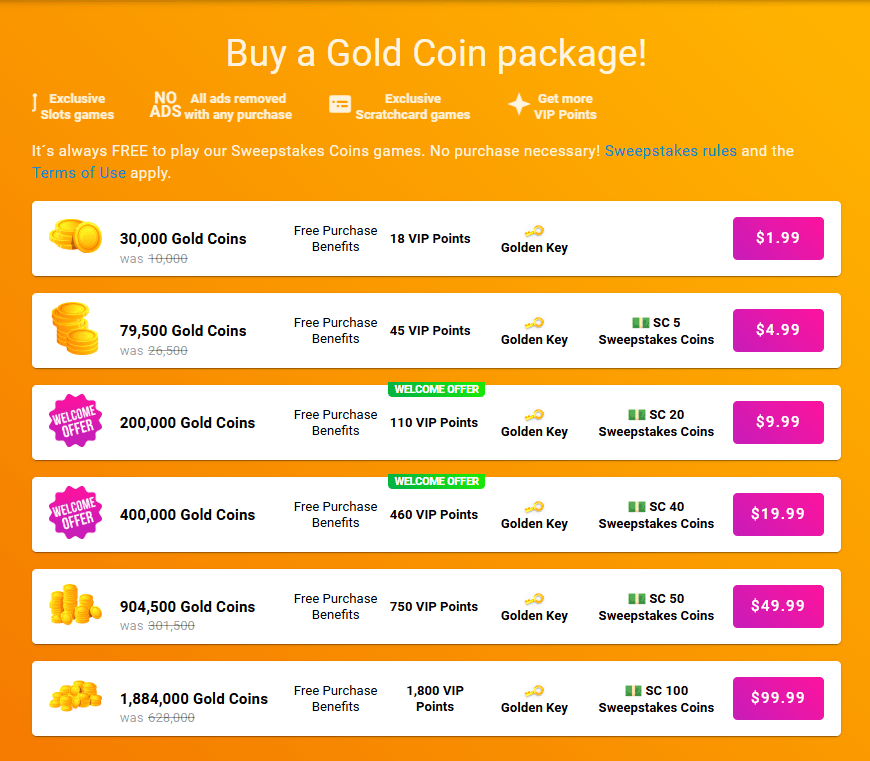Click the Exclusive Slots games icon
Image resolution: width=870 pixels, height=761 pixels.
(x=35, y=105)
